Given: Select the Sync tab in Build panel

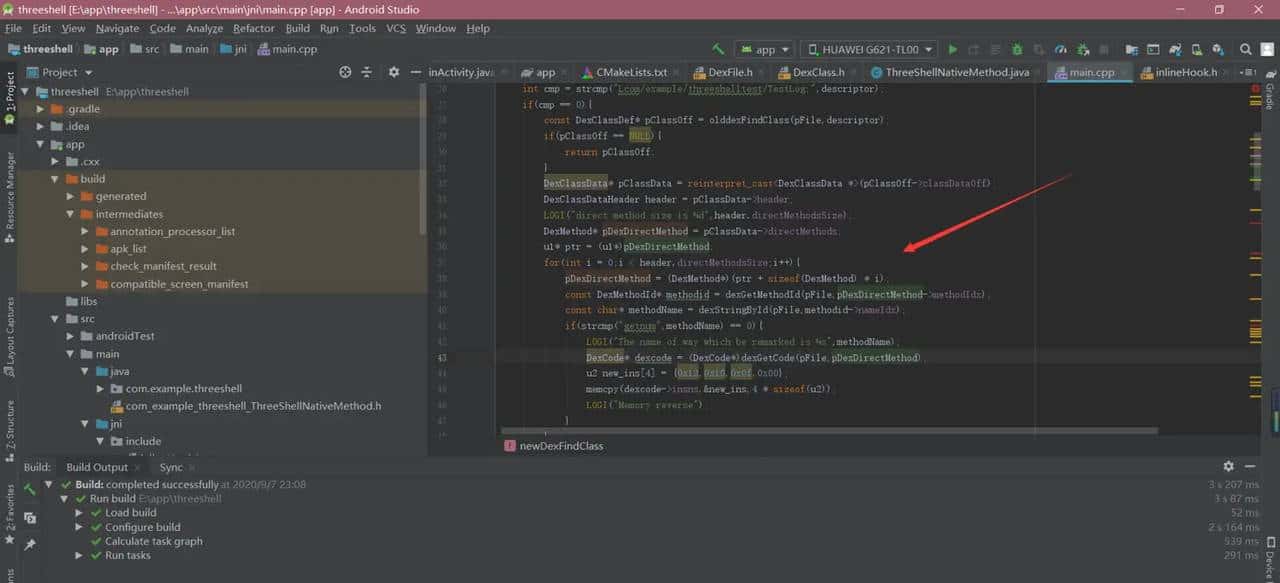Looking at the screenshot, I should [171, 467].
